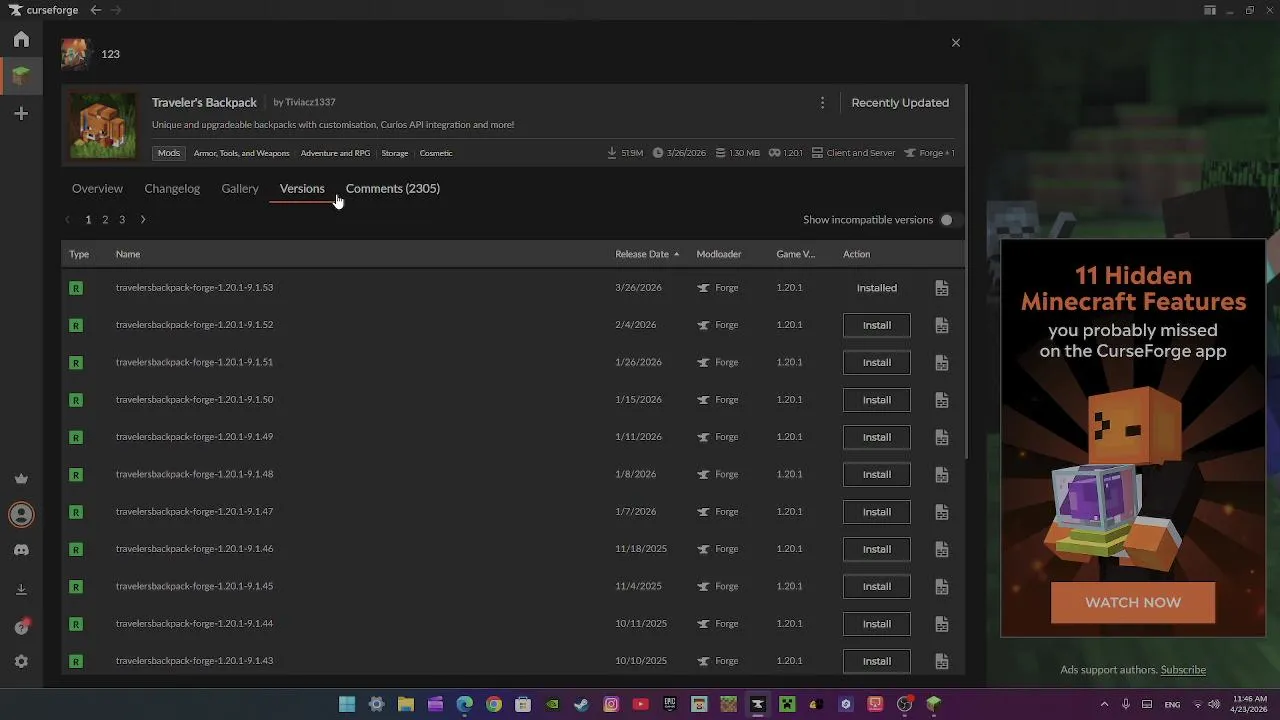Screen dimensions: 1280x720
Task: View changelog icon for version 9.1.45
Action: coord(941,586)
